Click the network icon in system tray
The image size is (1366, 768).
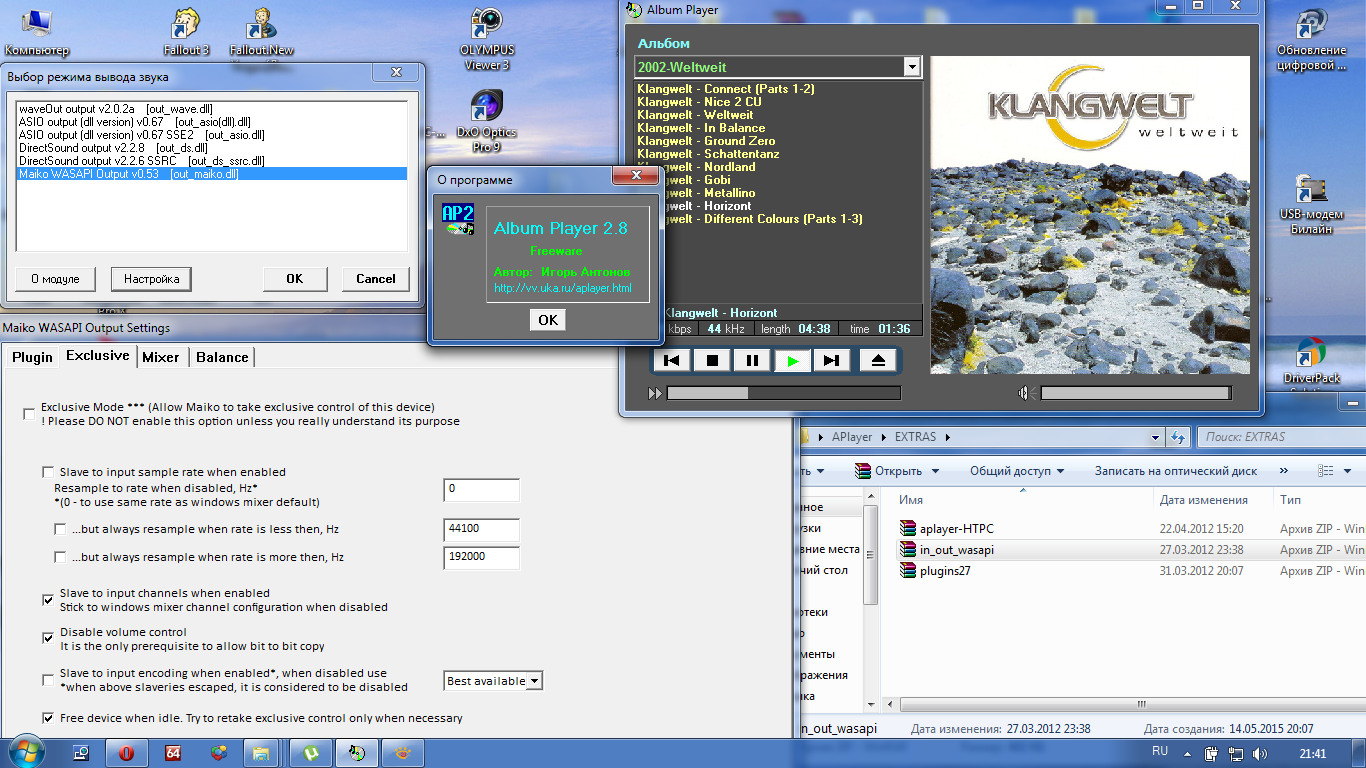1235,753
